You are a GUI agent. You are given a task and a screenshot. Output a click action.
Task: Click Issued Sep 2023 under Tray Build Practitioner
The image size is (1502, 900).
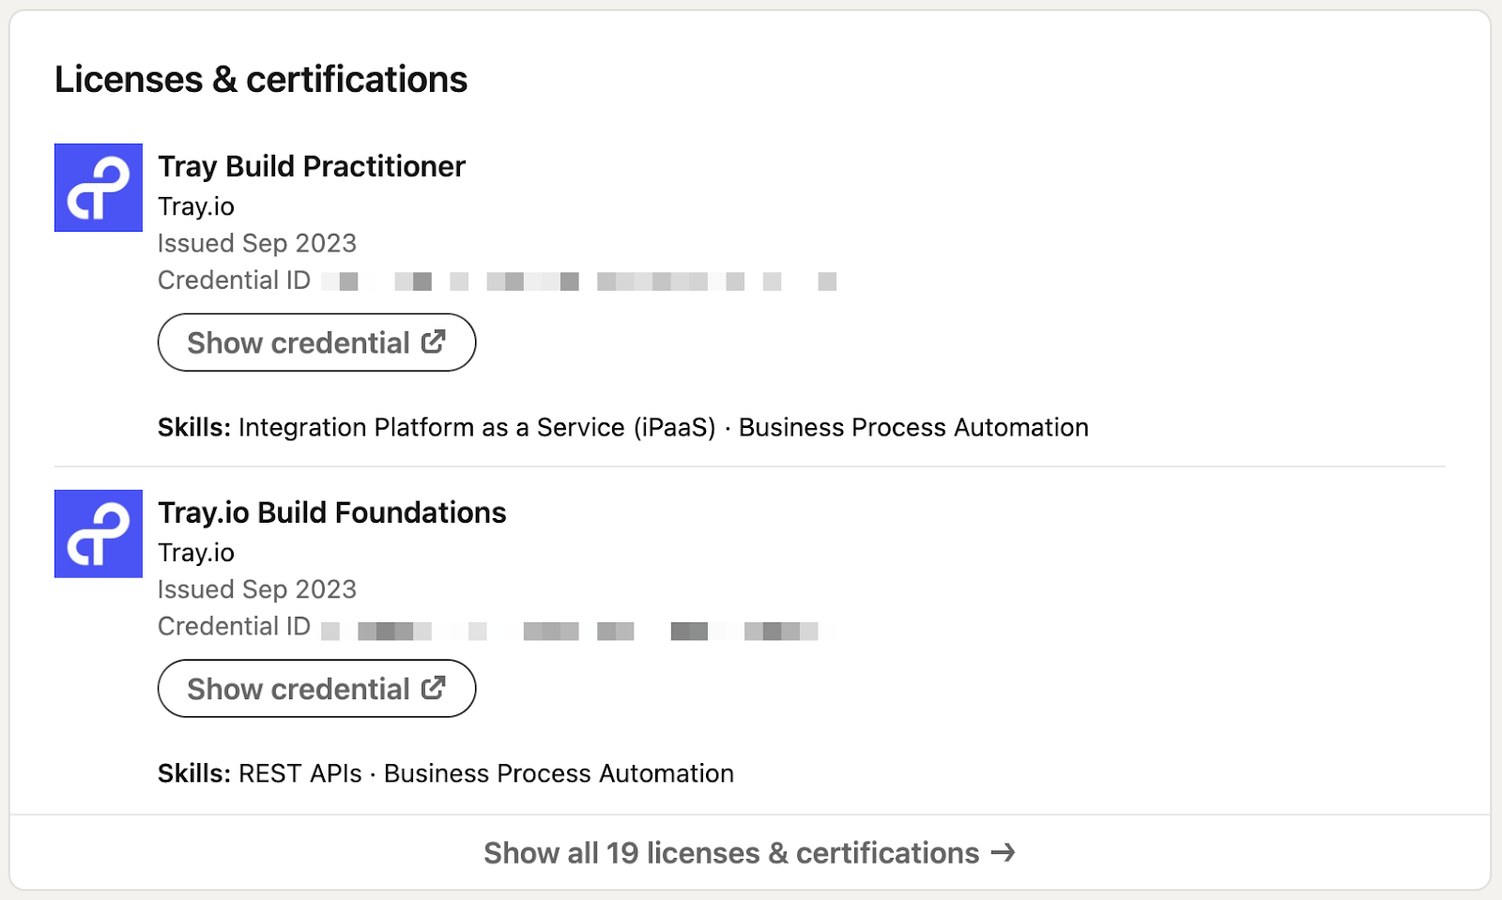[x=257, y=244]
